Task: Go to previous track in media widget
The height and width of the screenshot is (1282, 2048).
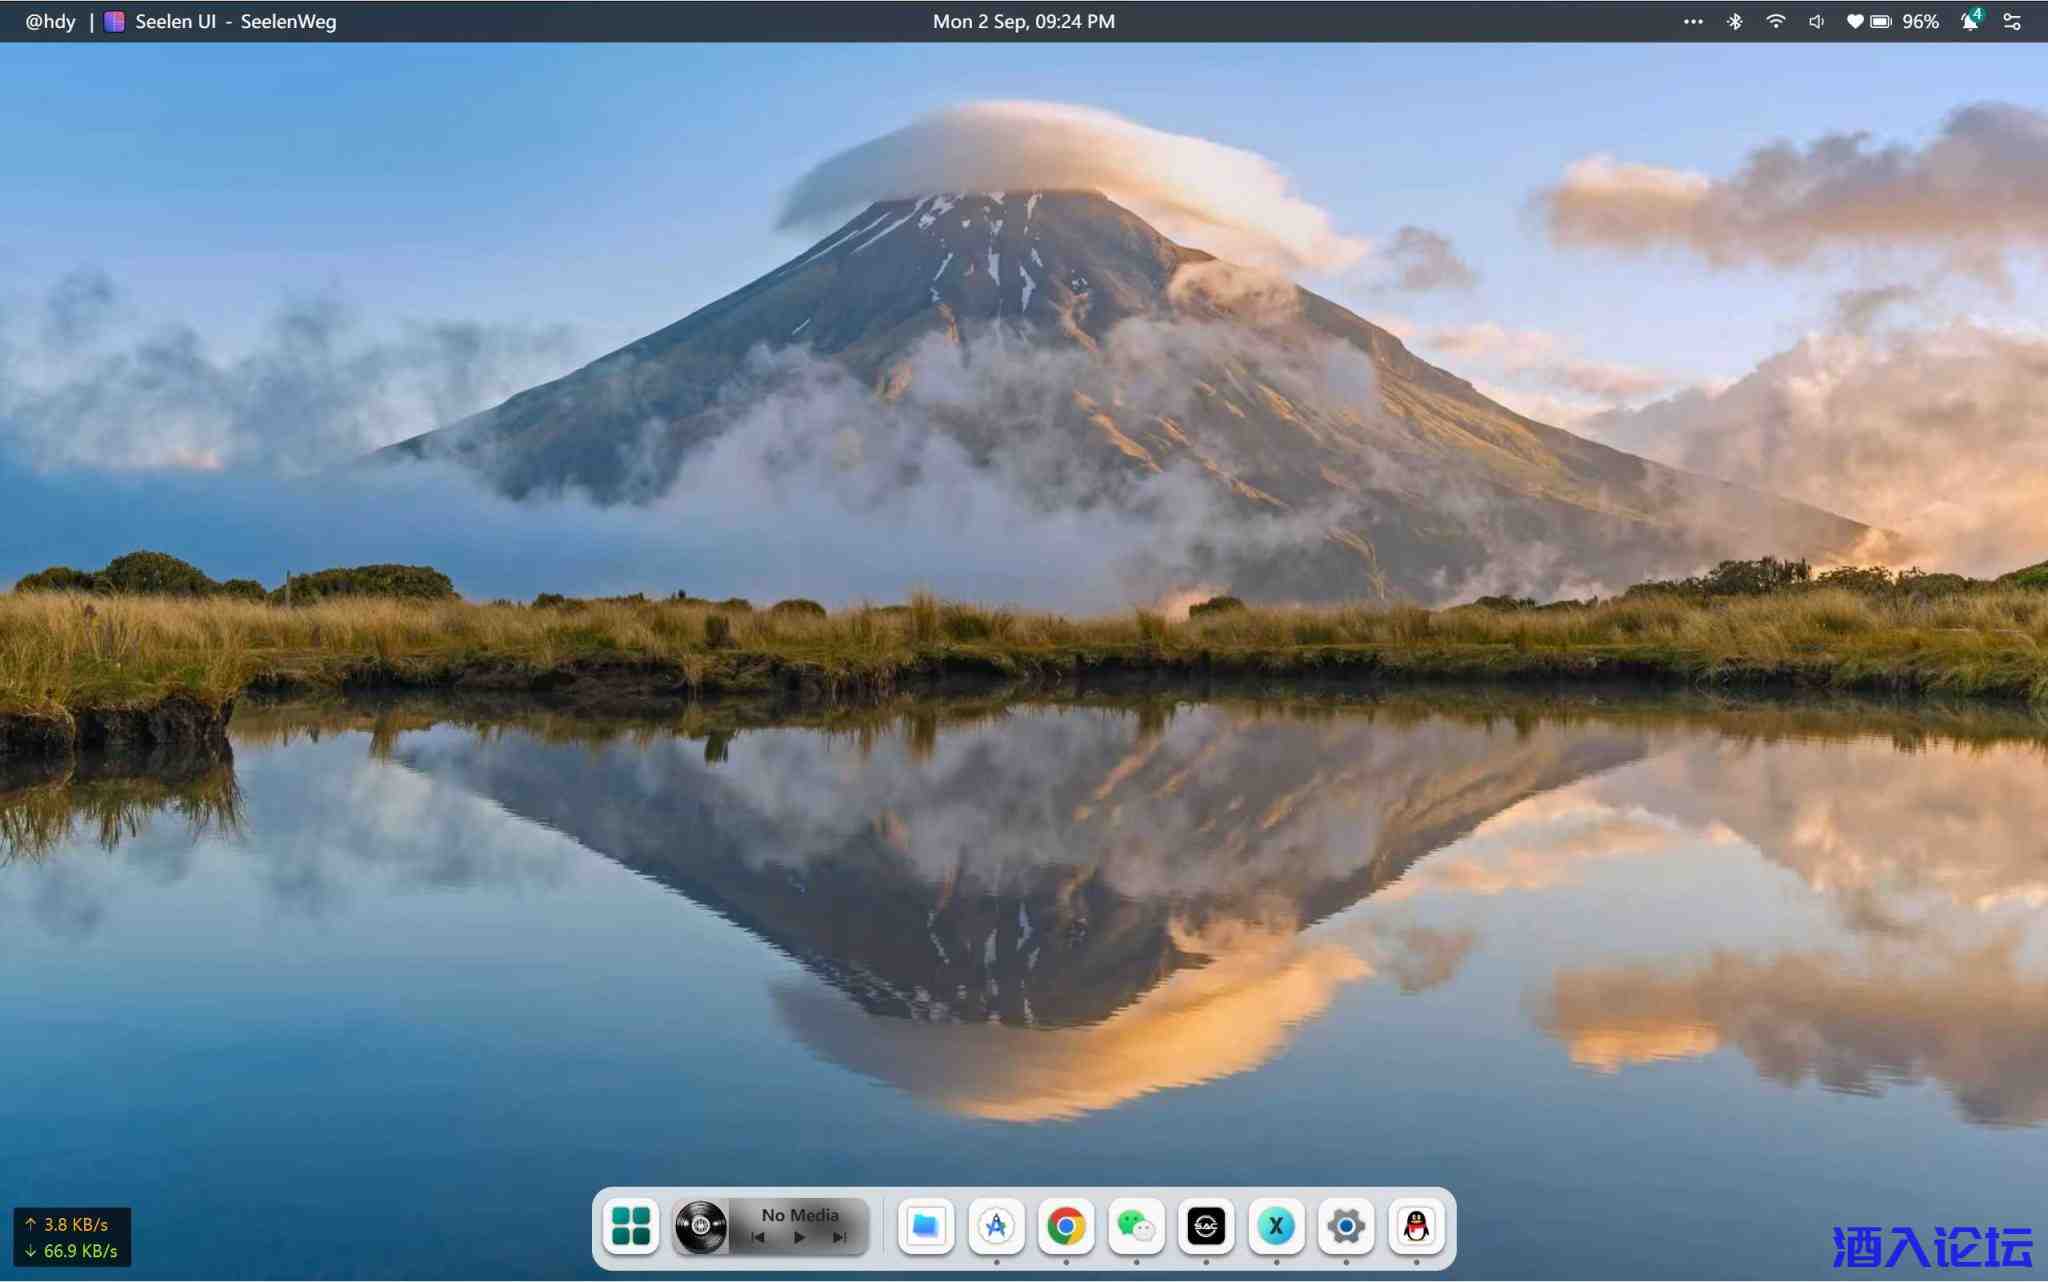Action: click(x=758, y=1238)
